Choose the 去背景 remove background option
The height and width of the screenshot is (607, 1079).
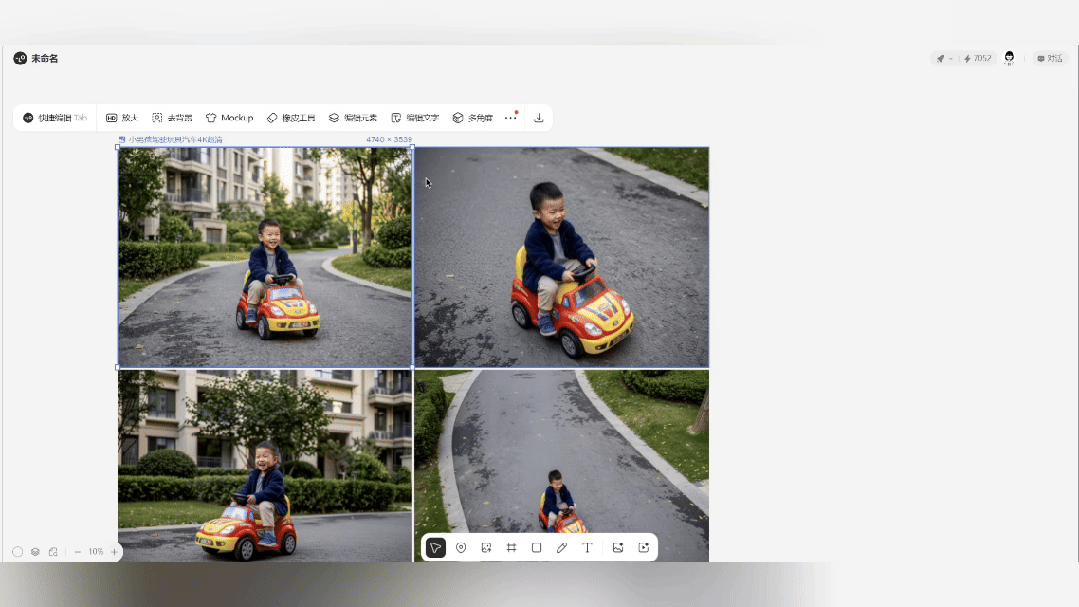pyautogui.click(x=172, y=118)
